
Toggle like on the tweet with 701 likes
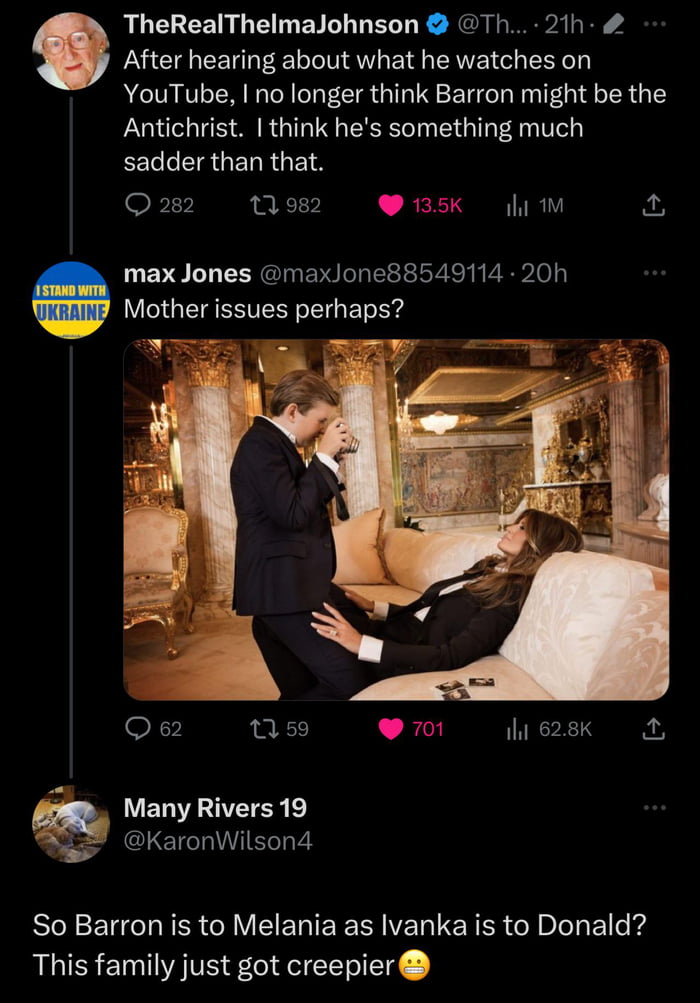pos(391,729)
